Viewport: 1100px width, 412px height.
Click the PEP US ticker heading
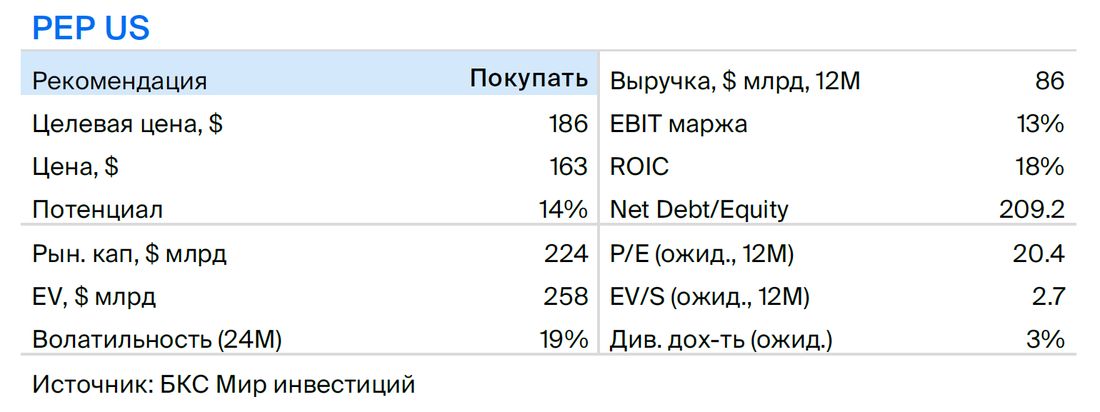coord(91,28)
